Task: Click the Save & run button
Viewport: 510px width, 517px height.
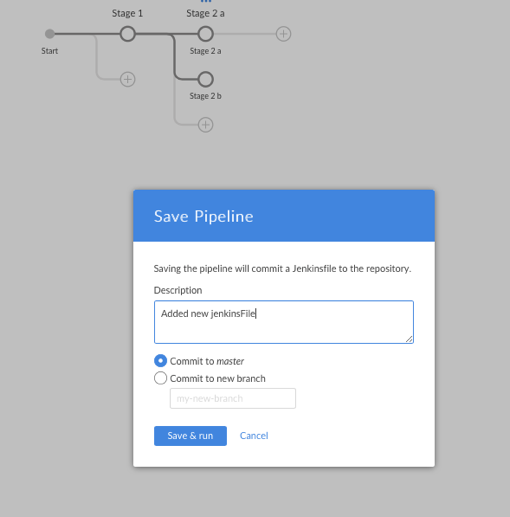Action: pos(190,436)
